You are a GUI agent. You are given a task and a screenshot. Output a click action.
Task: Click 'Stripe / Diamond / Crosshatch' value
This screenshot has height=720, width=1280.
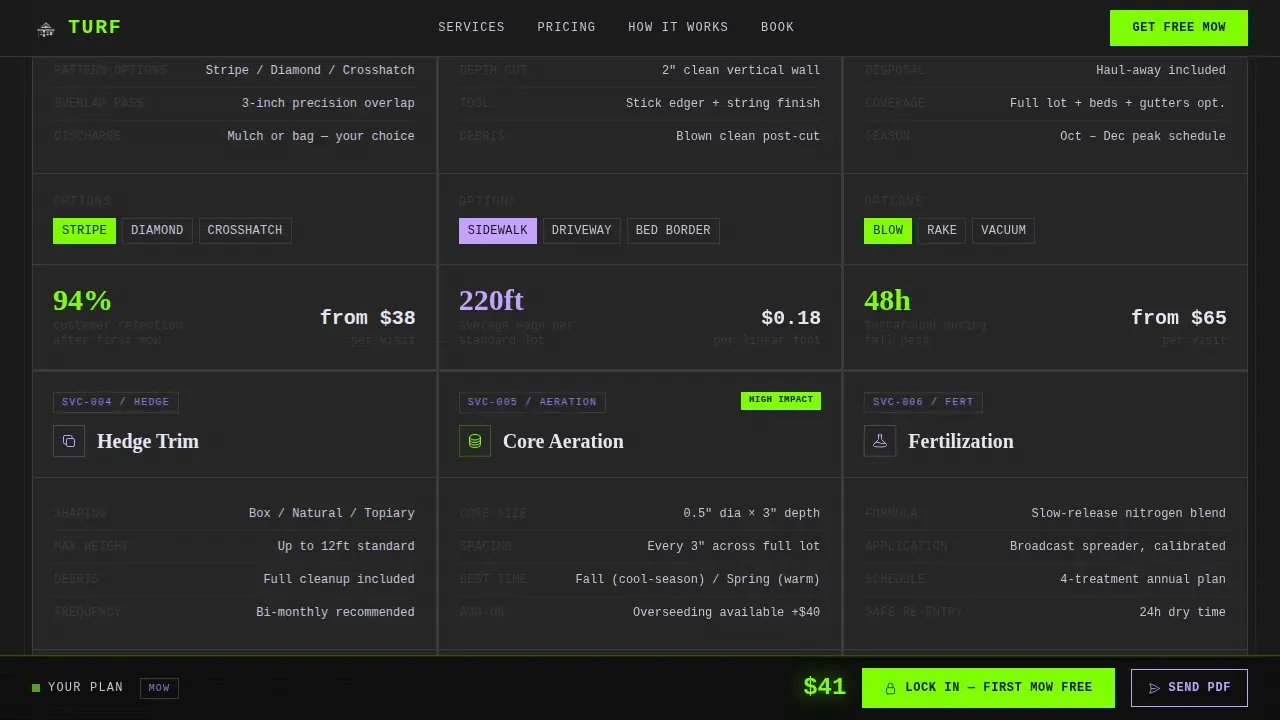(x=310, y=70)
